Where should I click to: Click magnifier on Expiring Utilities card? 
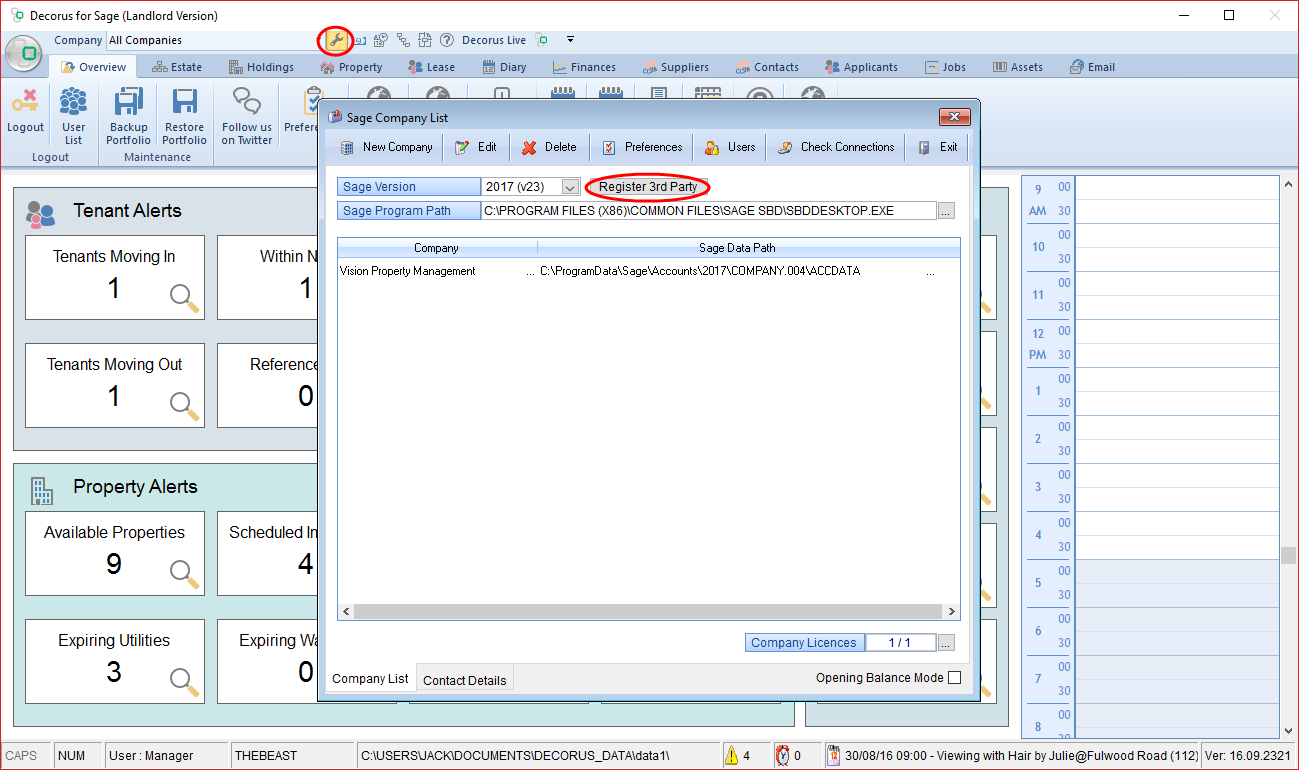pyautogui.click(x=184, y=681)
